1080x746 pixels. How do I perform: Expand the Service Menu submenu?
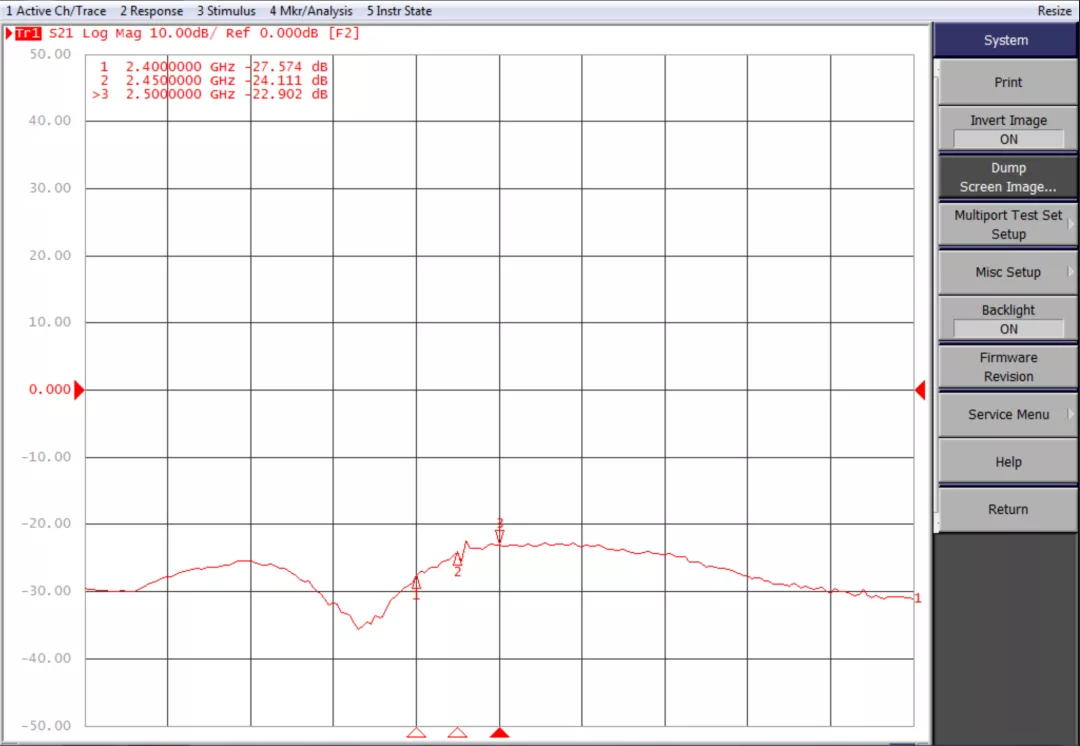tap(1008, 415)
